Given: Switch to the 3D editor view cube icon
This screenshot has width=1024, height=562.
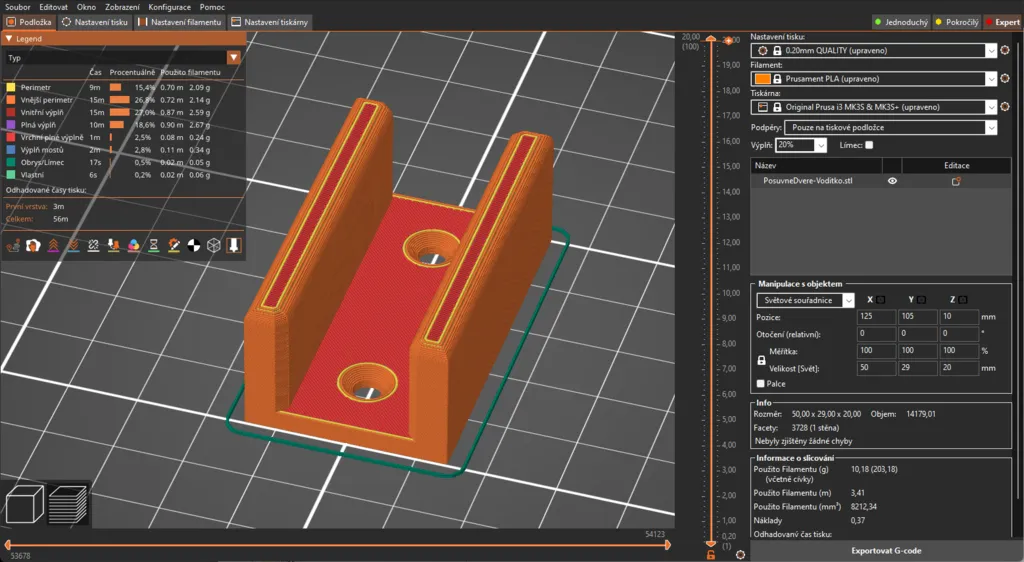Looking at the screenshot, I should 25,505.
